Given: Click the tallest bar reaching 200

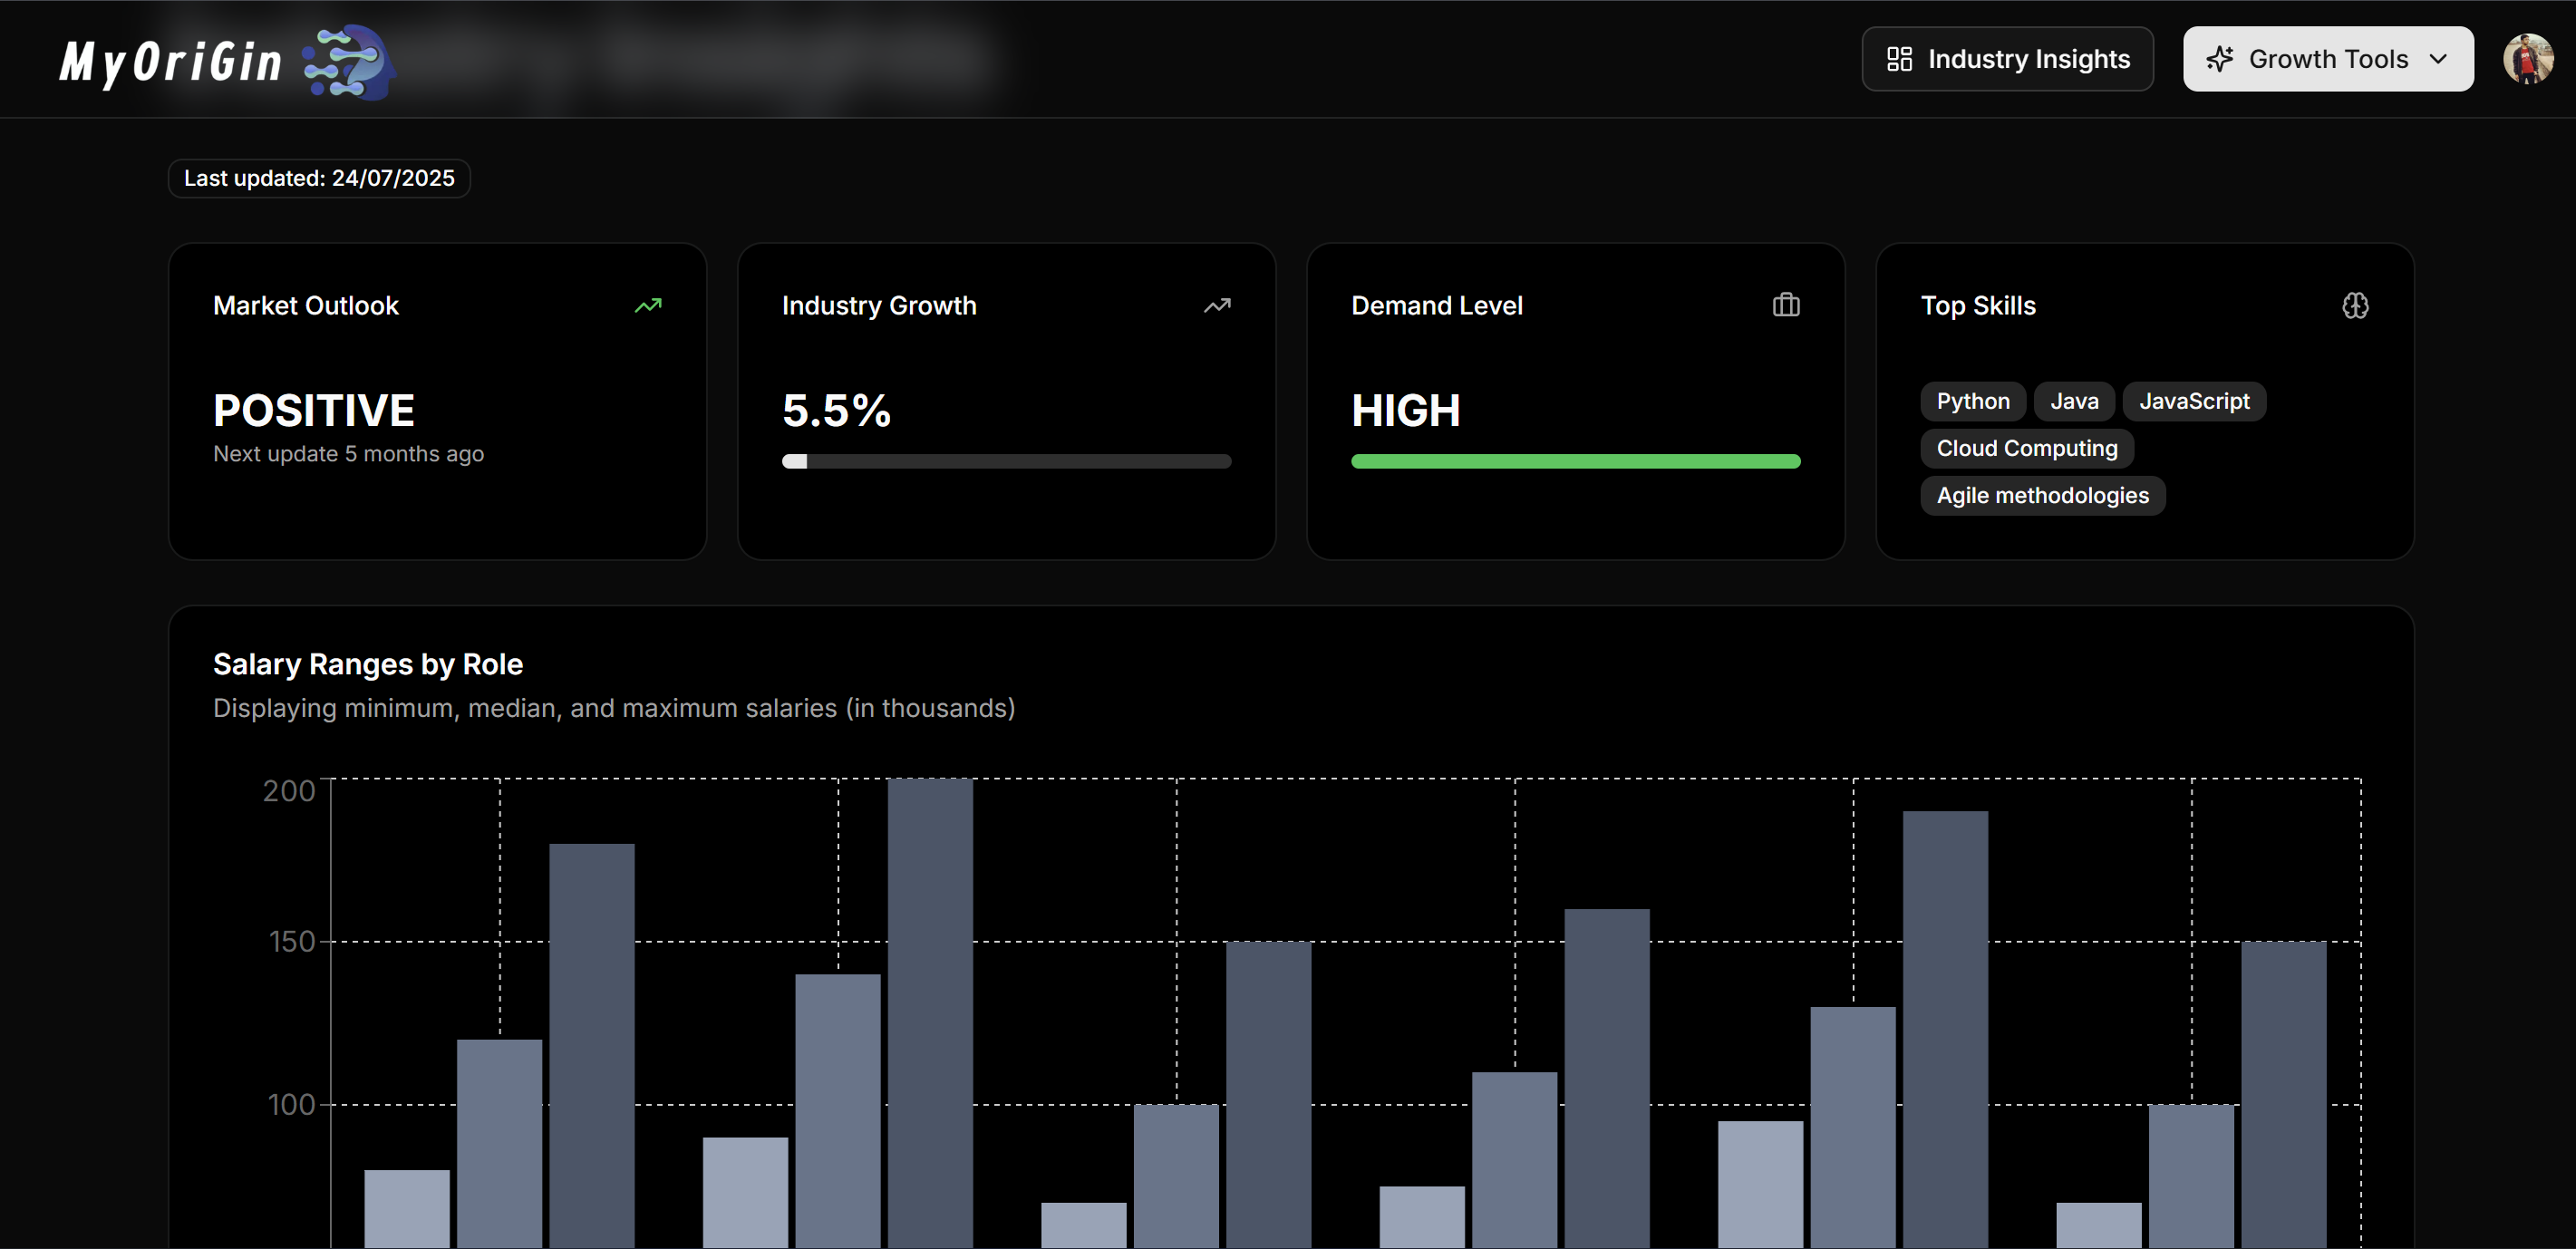Looking at the screenshot, I should [x=930, y=1010].
